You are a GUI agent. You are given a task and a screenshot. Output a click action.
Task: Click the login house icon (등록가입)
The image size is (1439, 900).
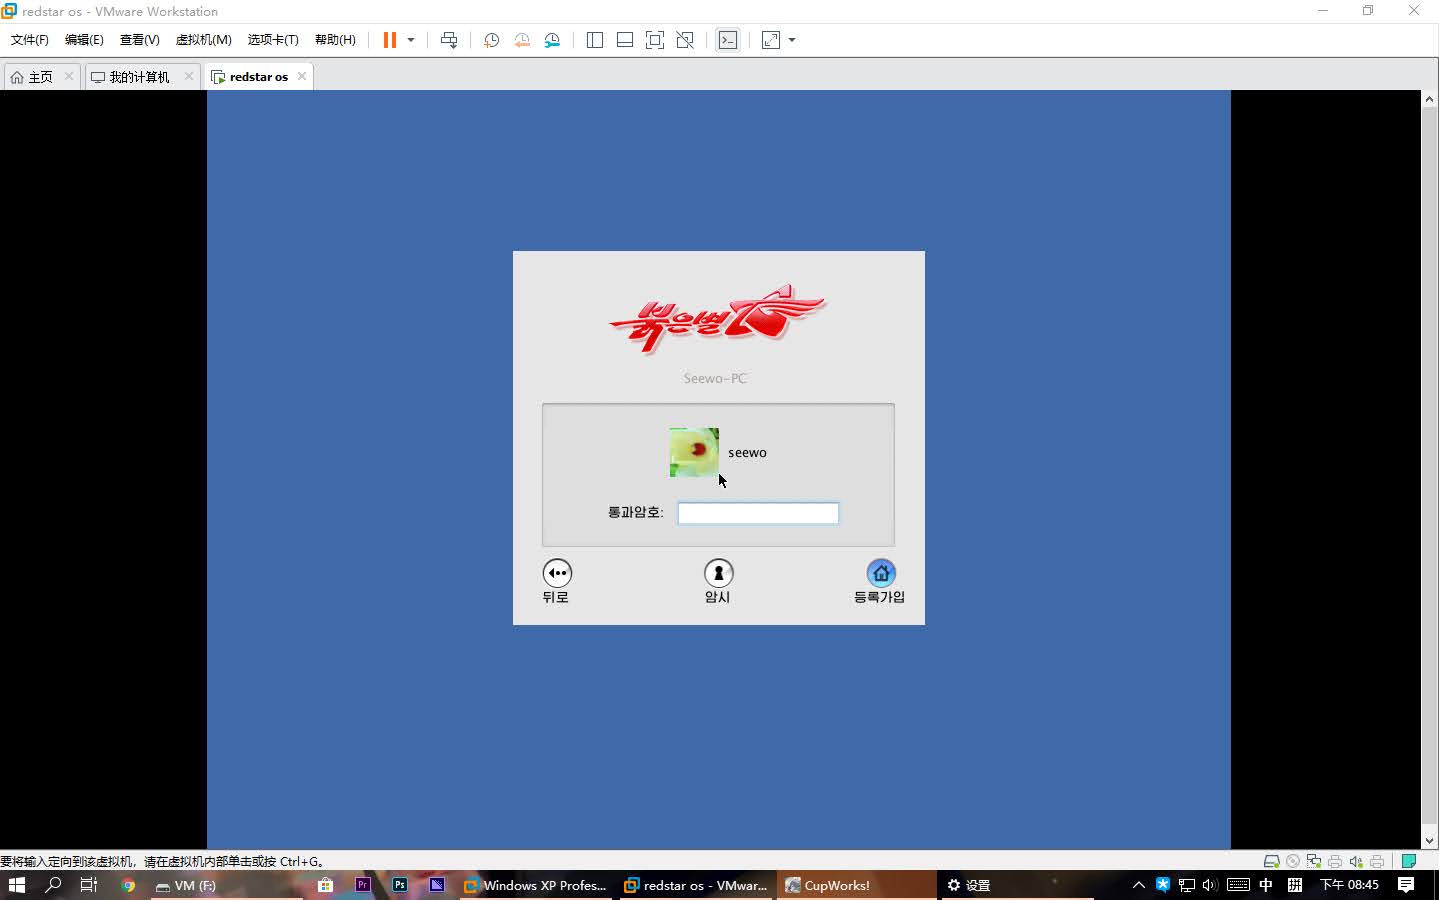(880, 573)
